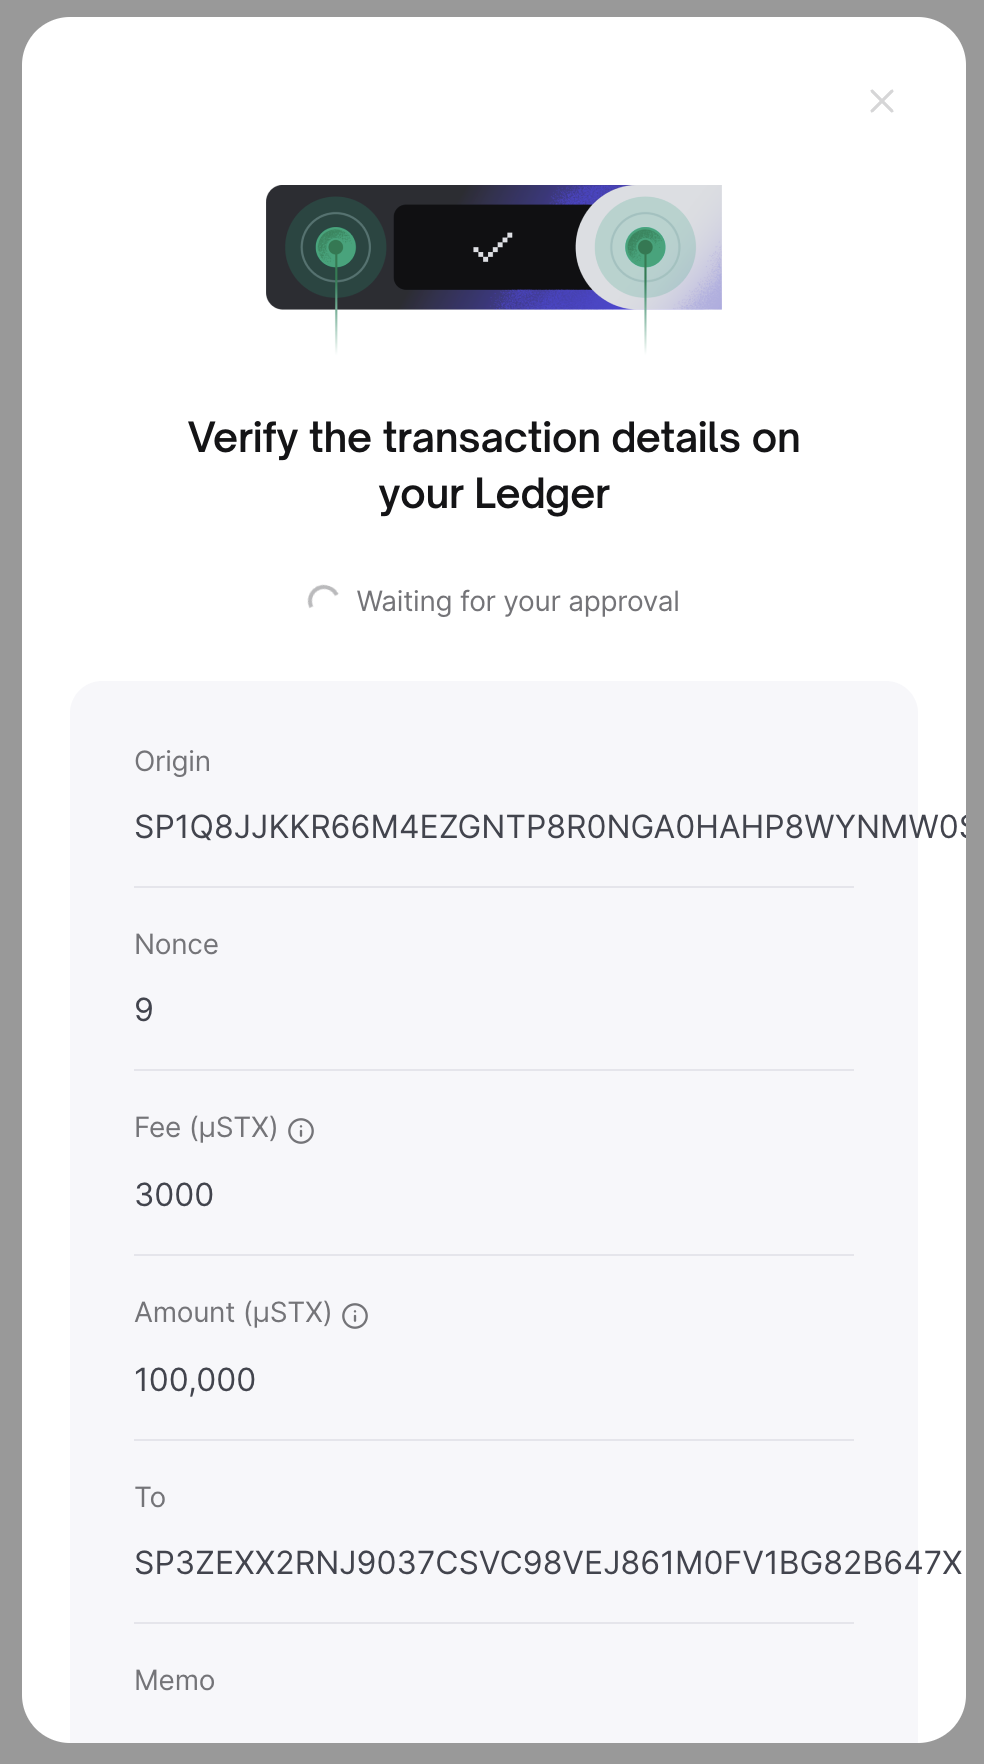
Task: Click the loading spinner next to approval text
Action: click(x=324, y=599)
